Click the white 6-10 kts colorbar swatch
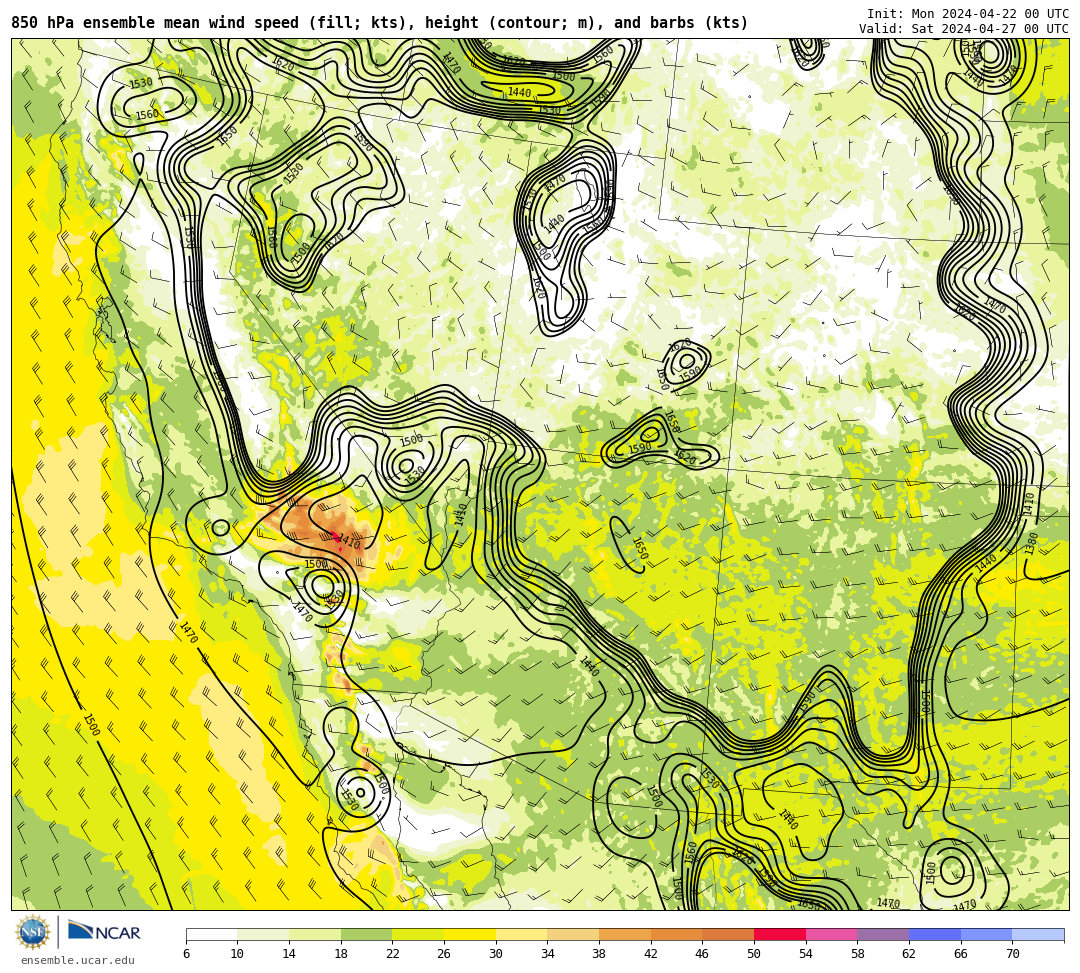1080x973 pixels. coord(211,934)
